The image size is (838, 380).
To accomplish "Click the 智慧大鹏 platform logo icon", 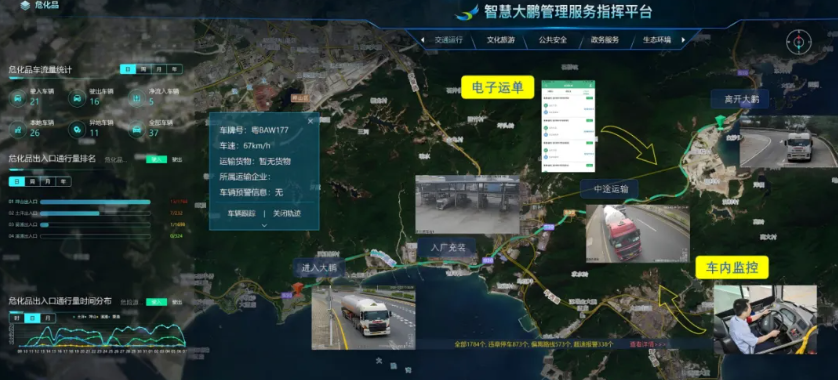I will 467,12.
